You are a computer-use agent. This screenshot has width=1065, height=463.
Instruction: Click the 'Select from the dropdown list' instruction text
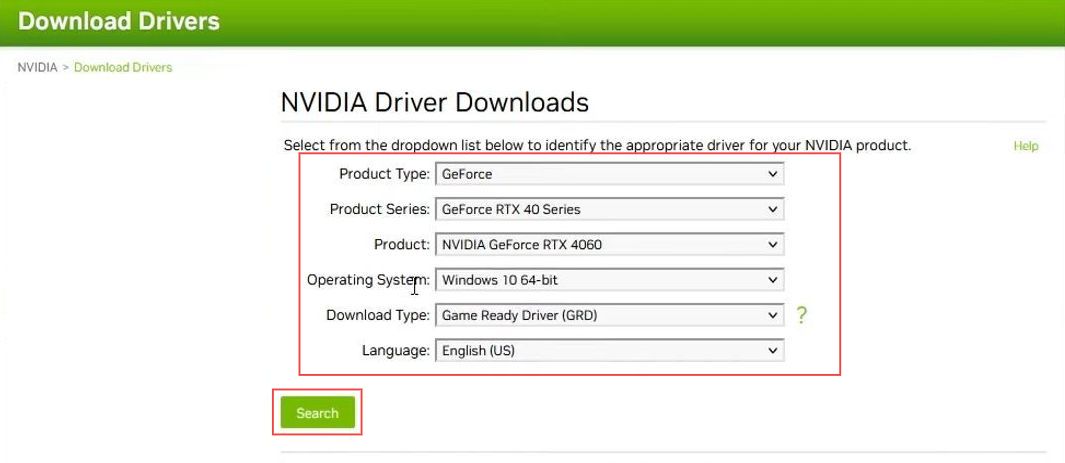tap(597, 145)
